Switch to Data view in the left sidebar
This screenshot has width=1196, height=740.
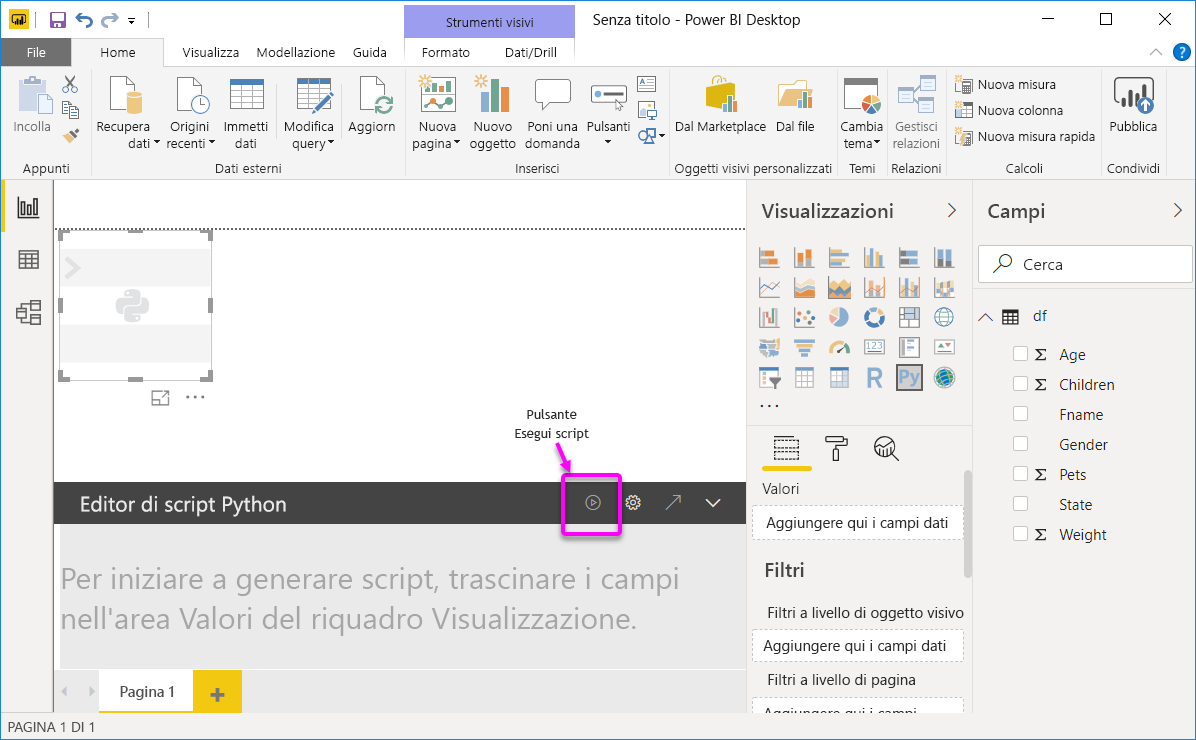tap(28, 259)
